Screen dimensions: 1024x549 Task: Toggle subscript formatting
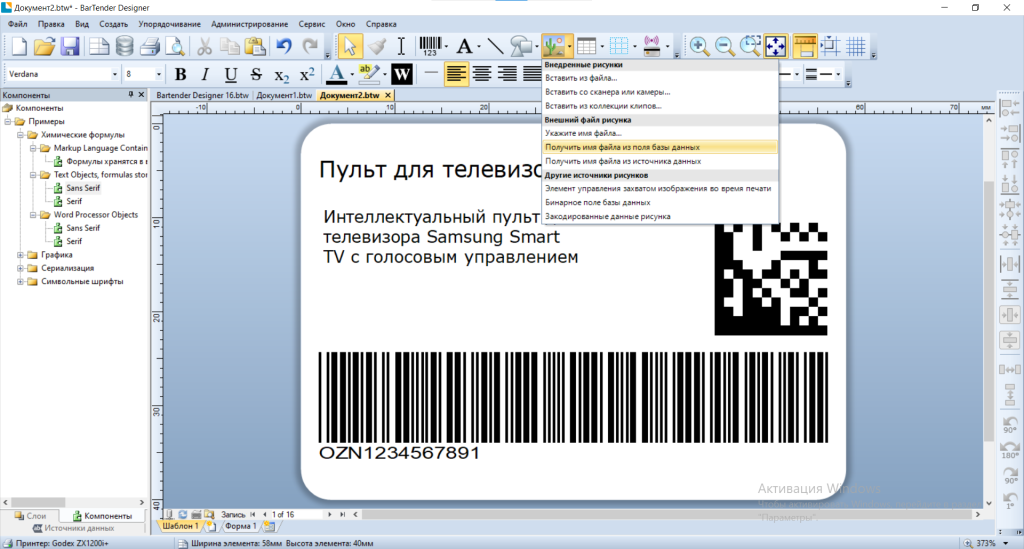281,75
